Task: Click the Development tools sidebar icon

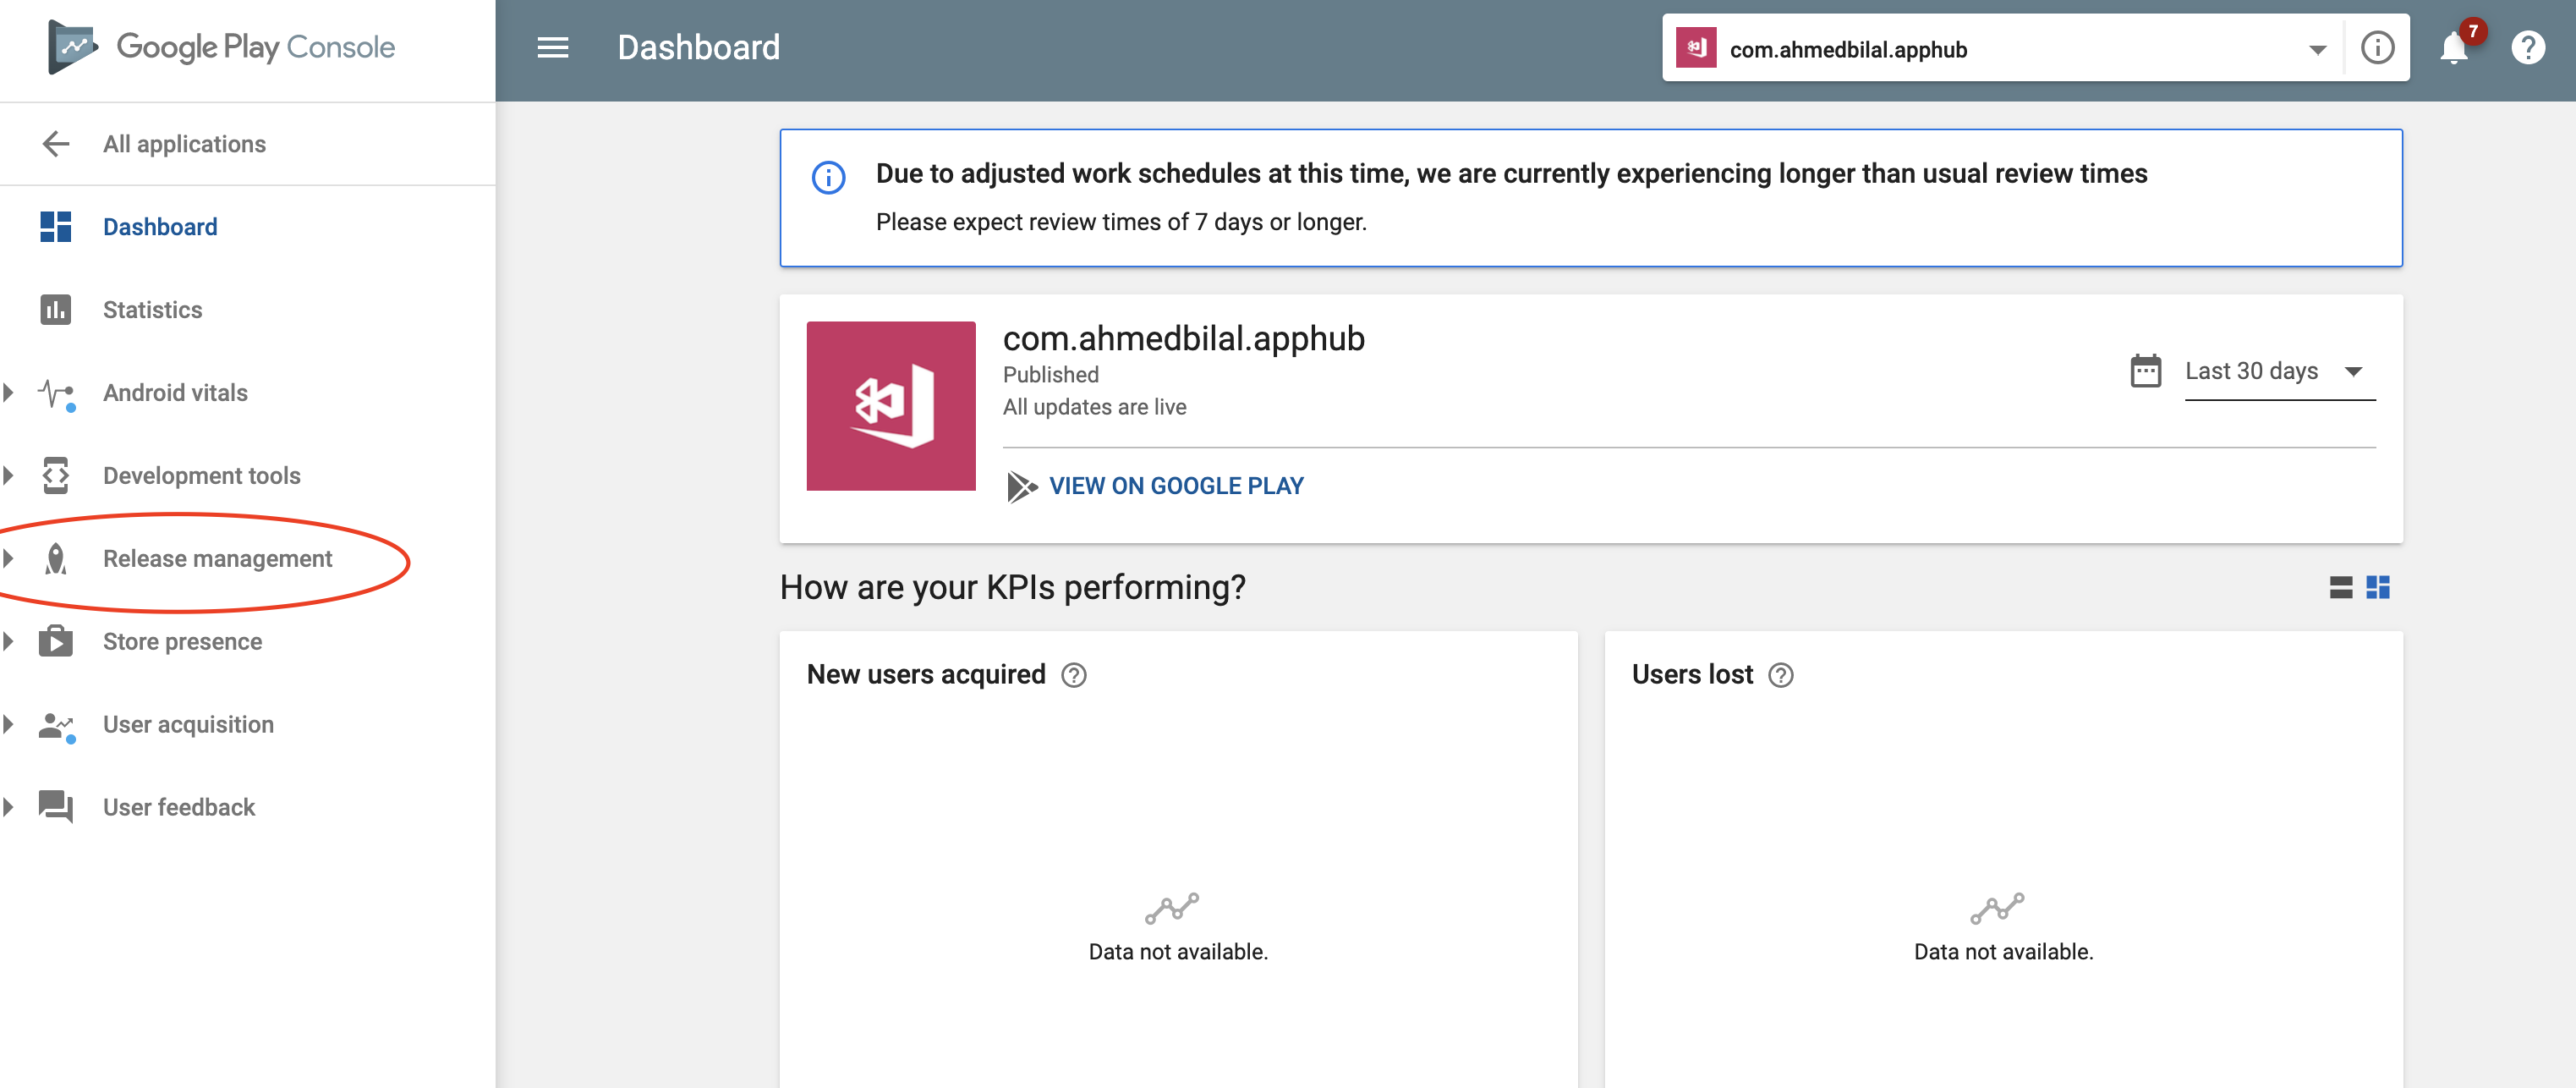Action: click(55, 475)
